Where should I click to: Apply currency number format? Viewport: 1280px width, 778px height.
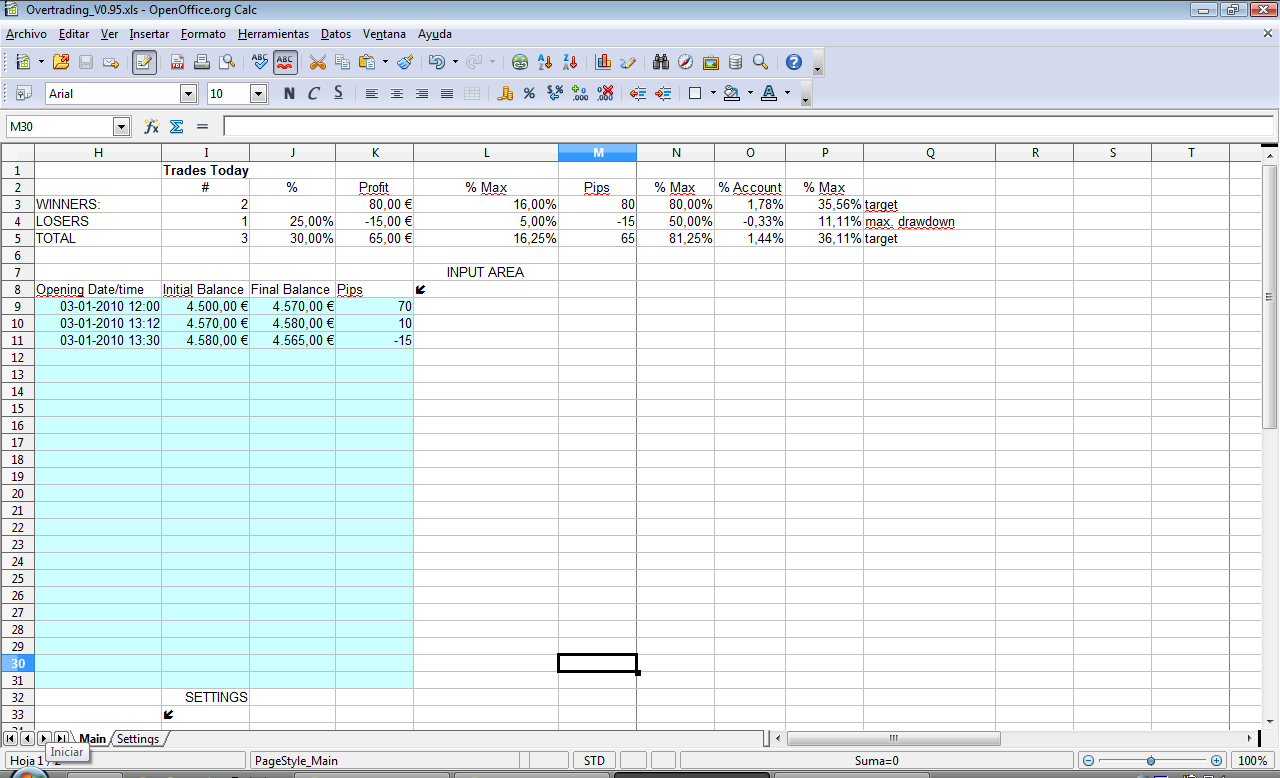pos(505,94)
